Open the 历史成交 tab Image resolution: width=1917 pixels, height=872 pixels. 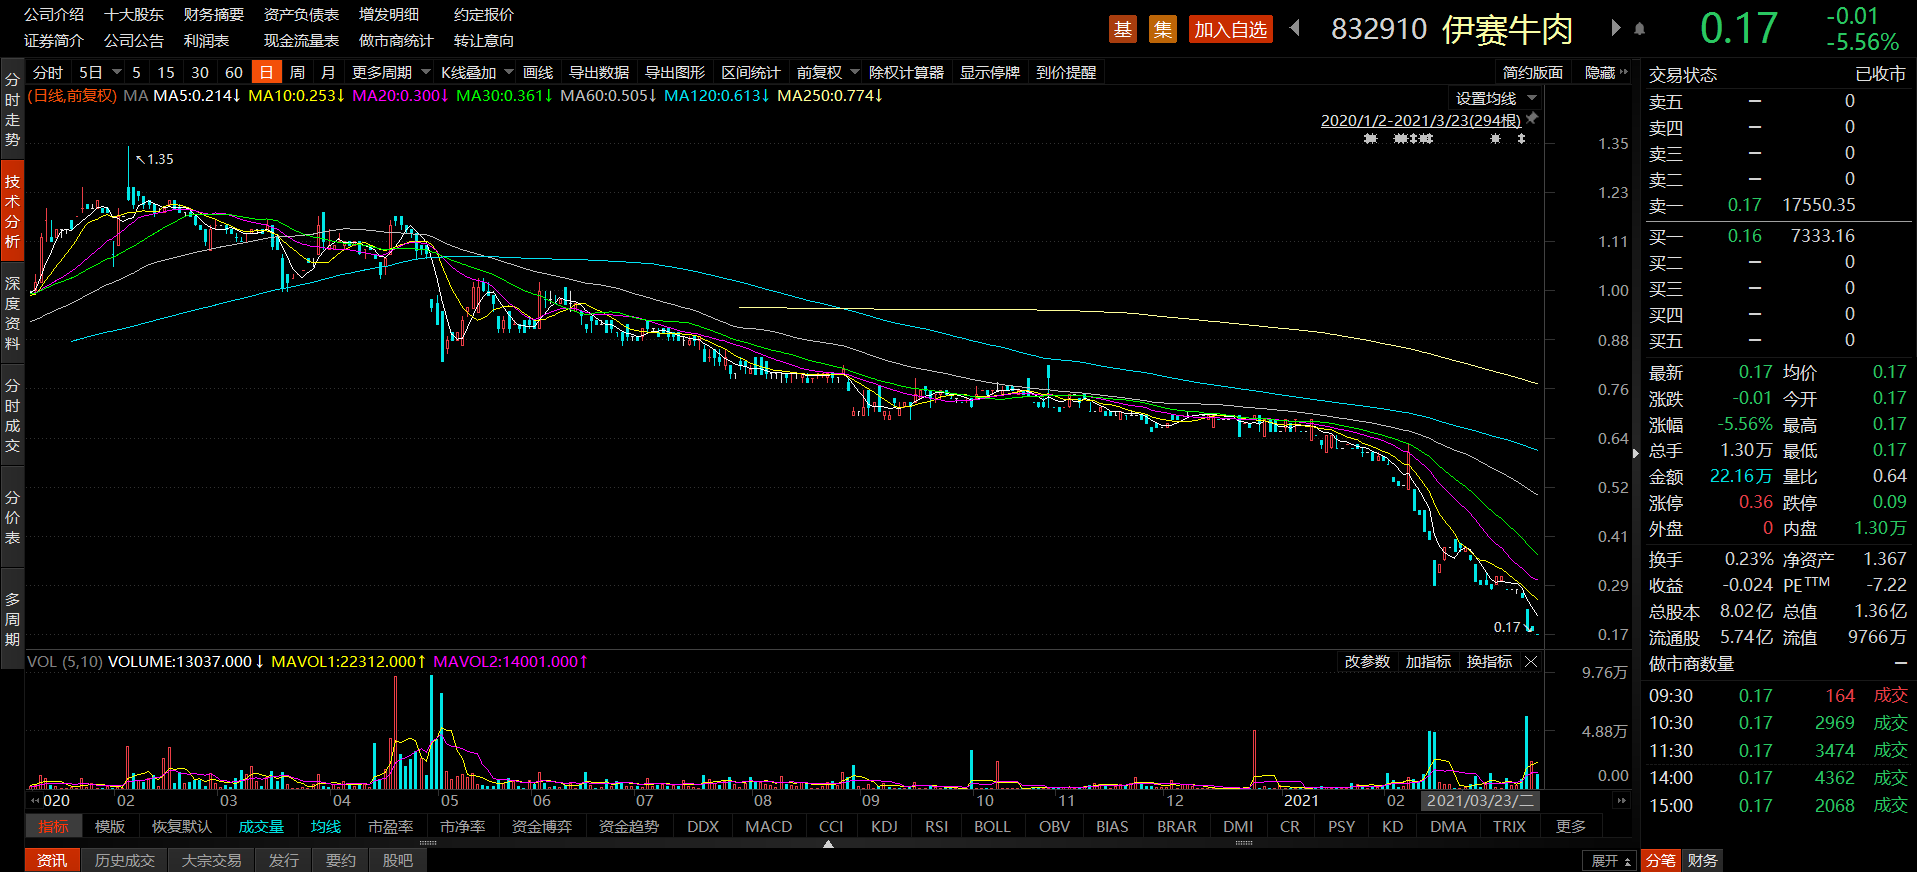click(125, 861)
